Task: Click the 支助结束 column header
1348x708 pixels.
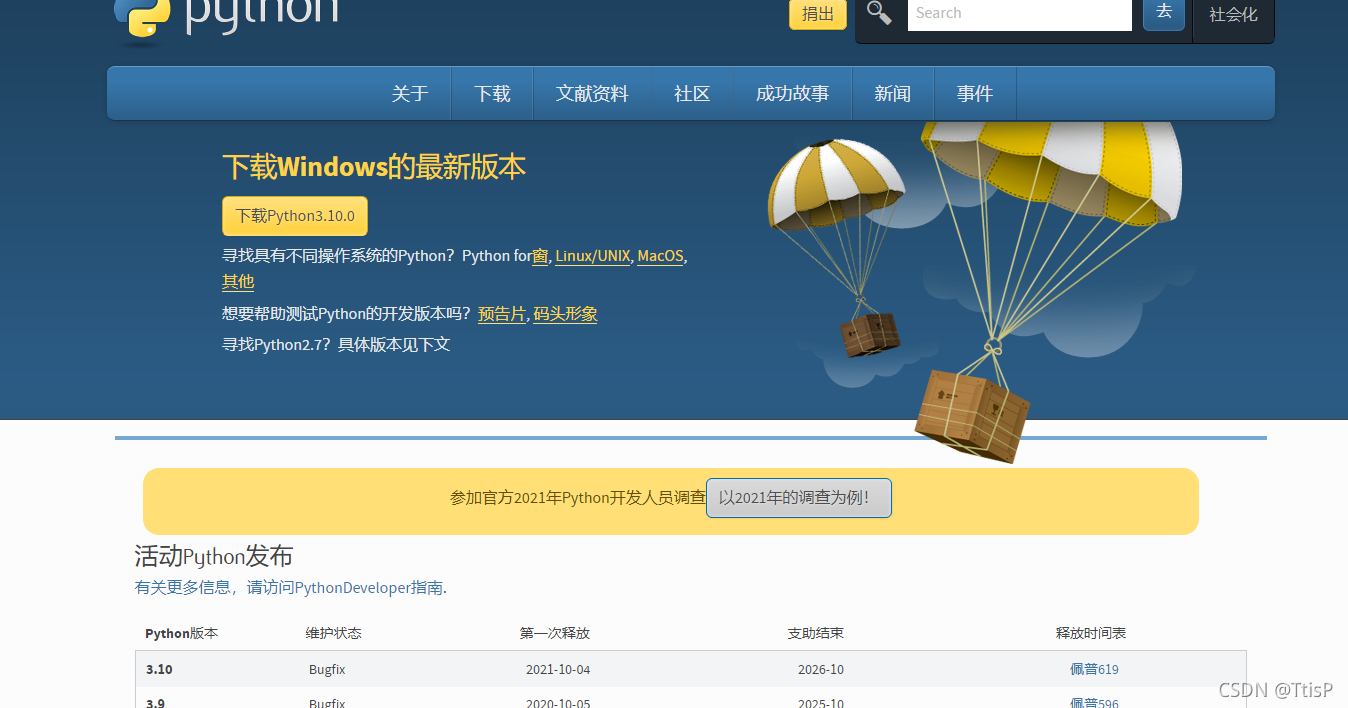Action: click(816, 633)
